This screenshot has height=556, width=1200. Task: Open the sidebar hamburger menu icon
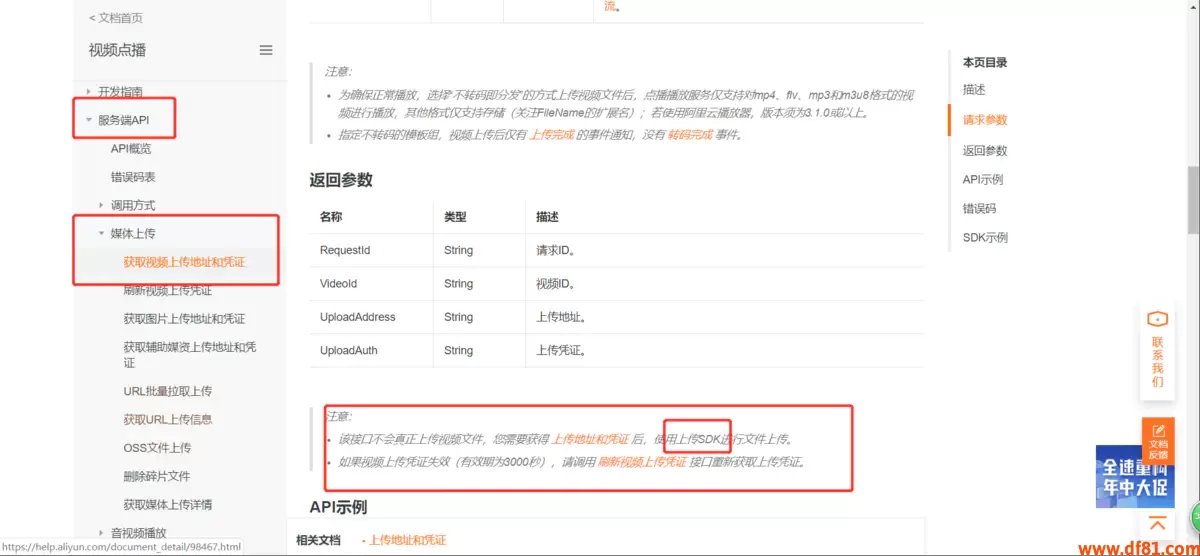pos(266,50)
